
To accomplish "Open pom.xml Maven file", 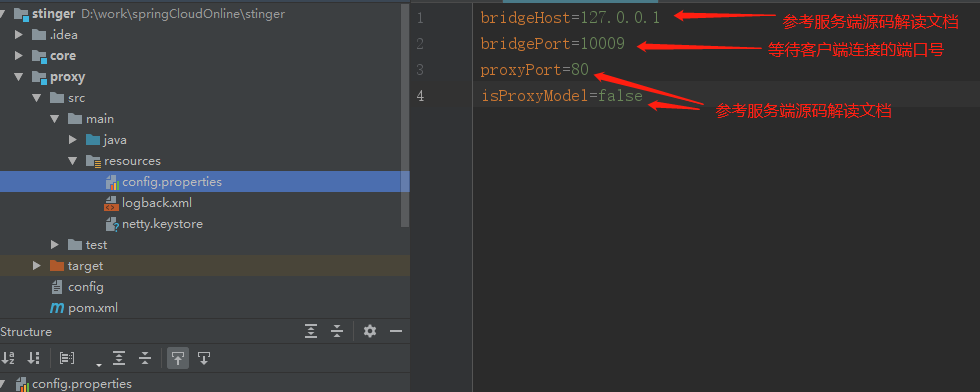I will 84,308.
